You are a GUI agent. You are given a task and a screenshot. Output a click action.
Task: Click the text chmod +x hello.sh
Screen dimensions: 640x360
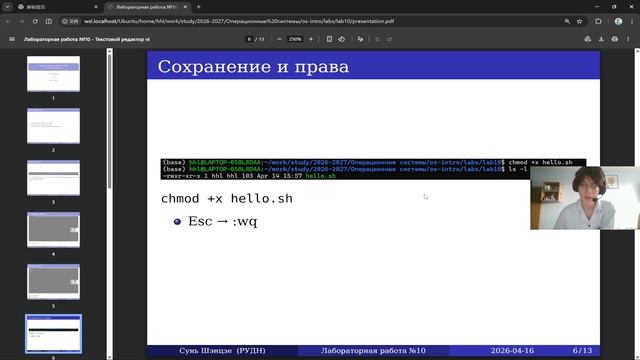tap(227, 199)
